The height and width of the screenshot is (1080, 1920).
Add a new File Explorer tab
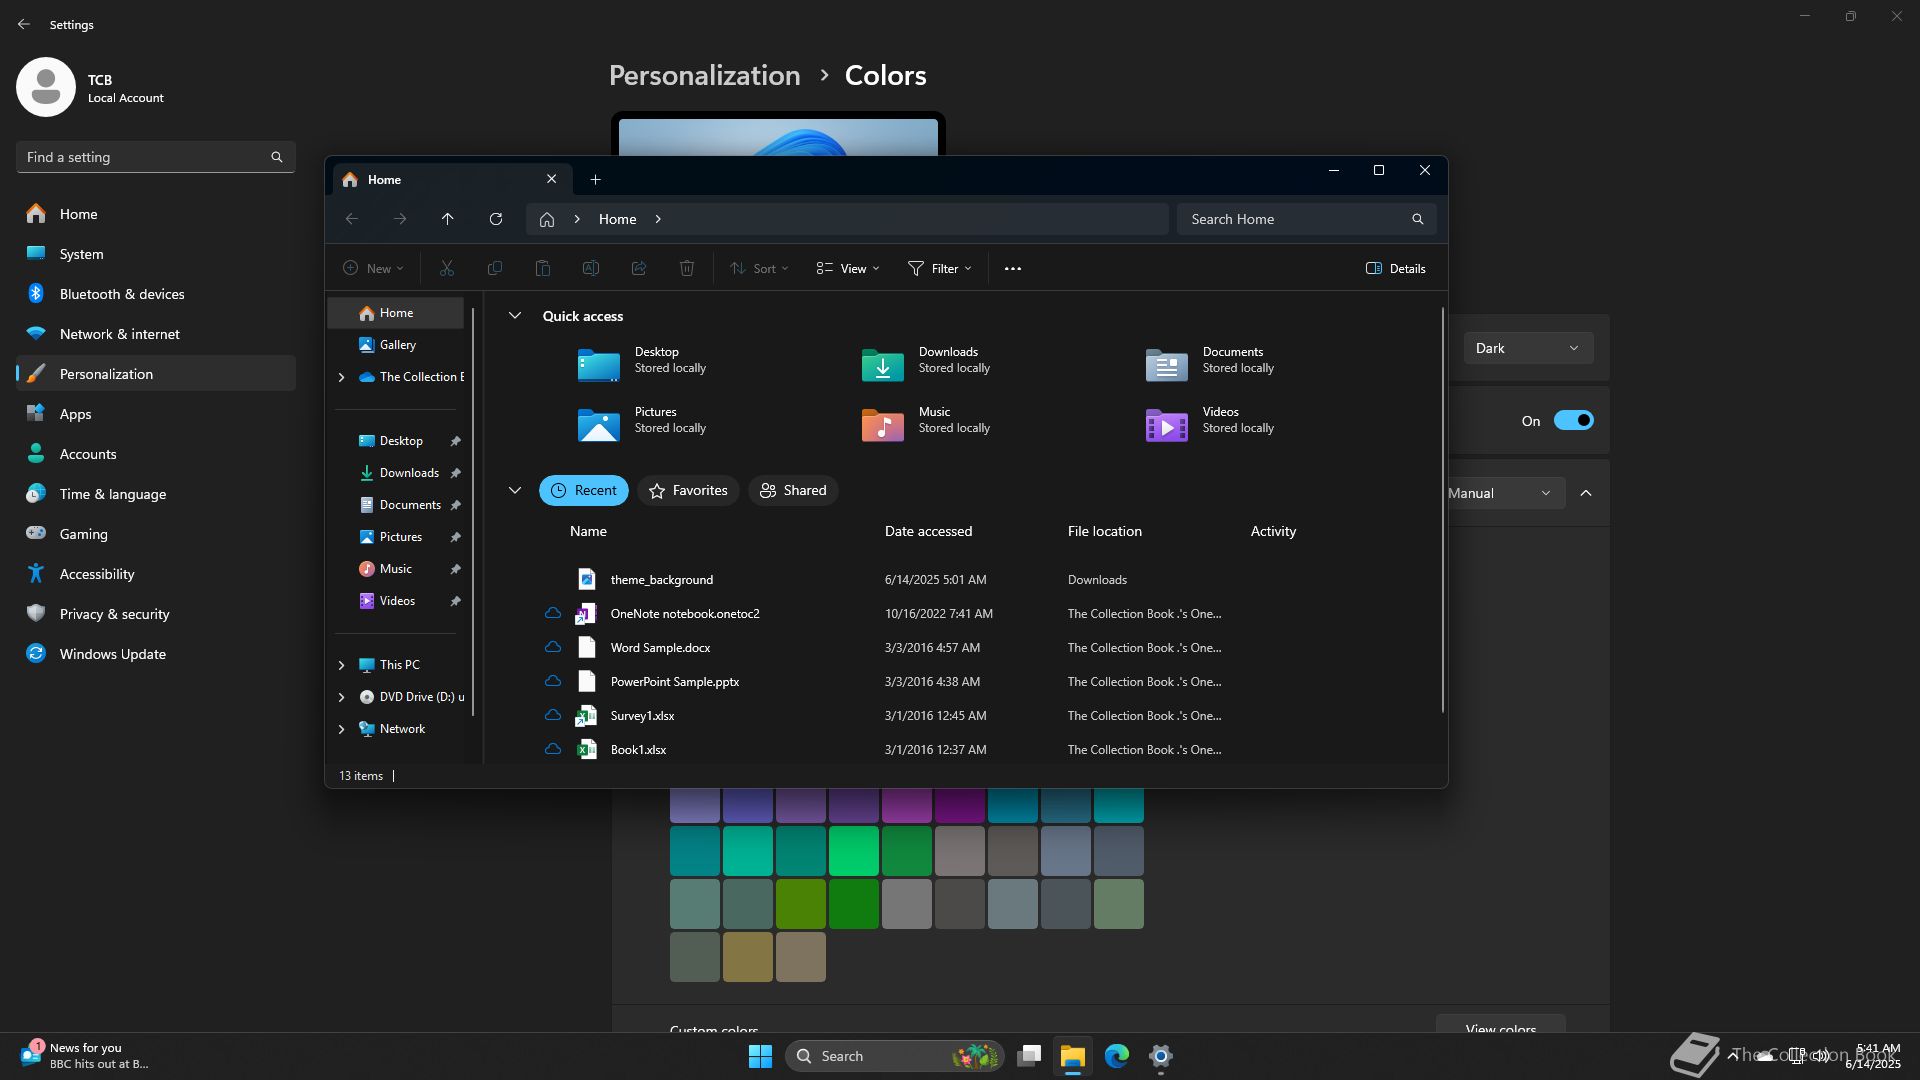coord(595,180)
